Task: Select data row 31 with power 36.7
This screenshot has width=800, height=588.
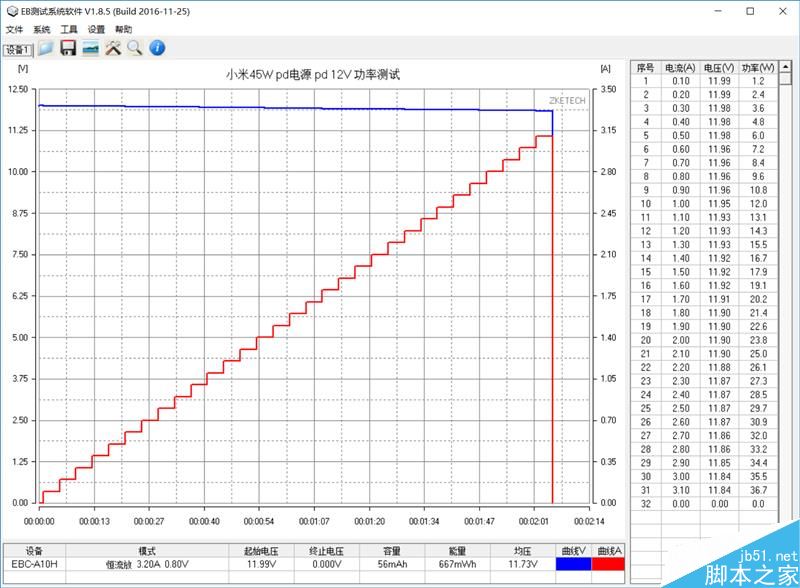Action: pos(705,490)
